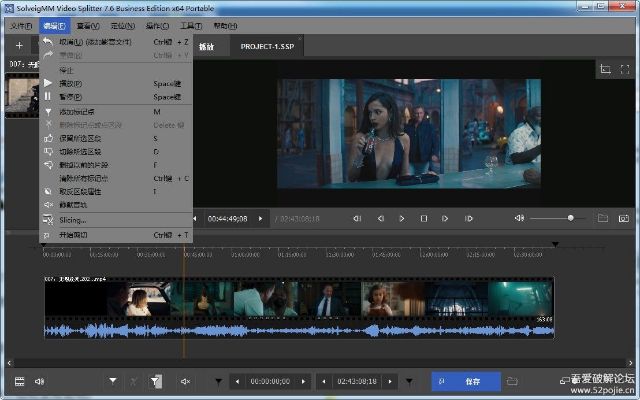Click the invert segment icon in menu (I)

click(x=48, y=191)
